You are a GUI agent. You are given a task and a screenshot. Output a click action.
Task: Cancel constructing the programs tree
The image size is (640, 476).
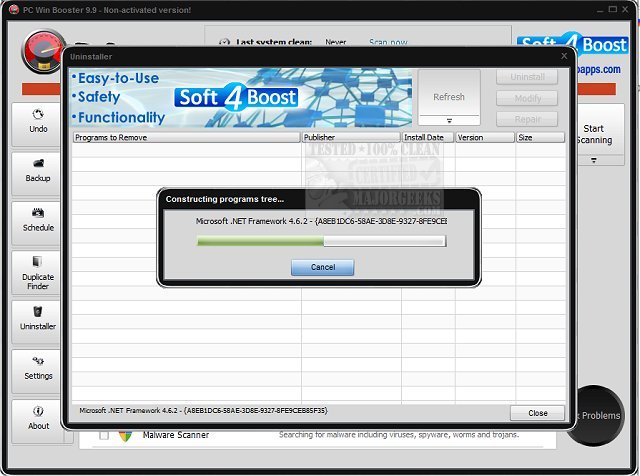322,267
